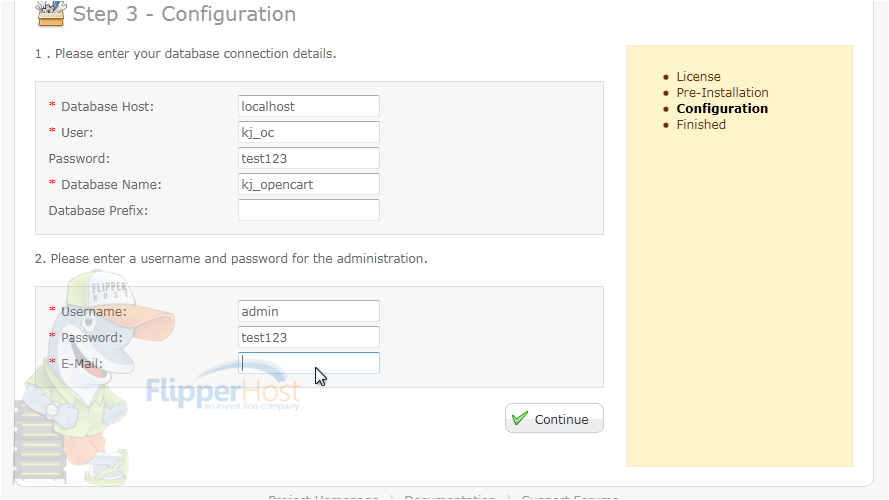Viewport: 889px width, 500px height.
Task: Click the FlipperHost logo watermark
Action: tap(223, 389)
